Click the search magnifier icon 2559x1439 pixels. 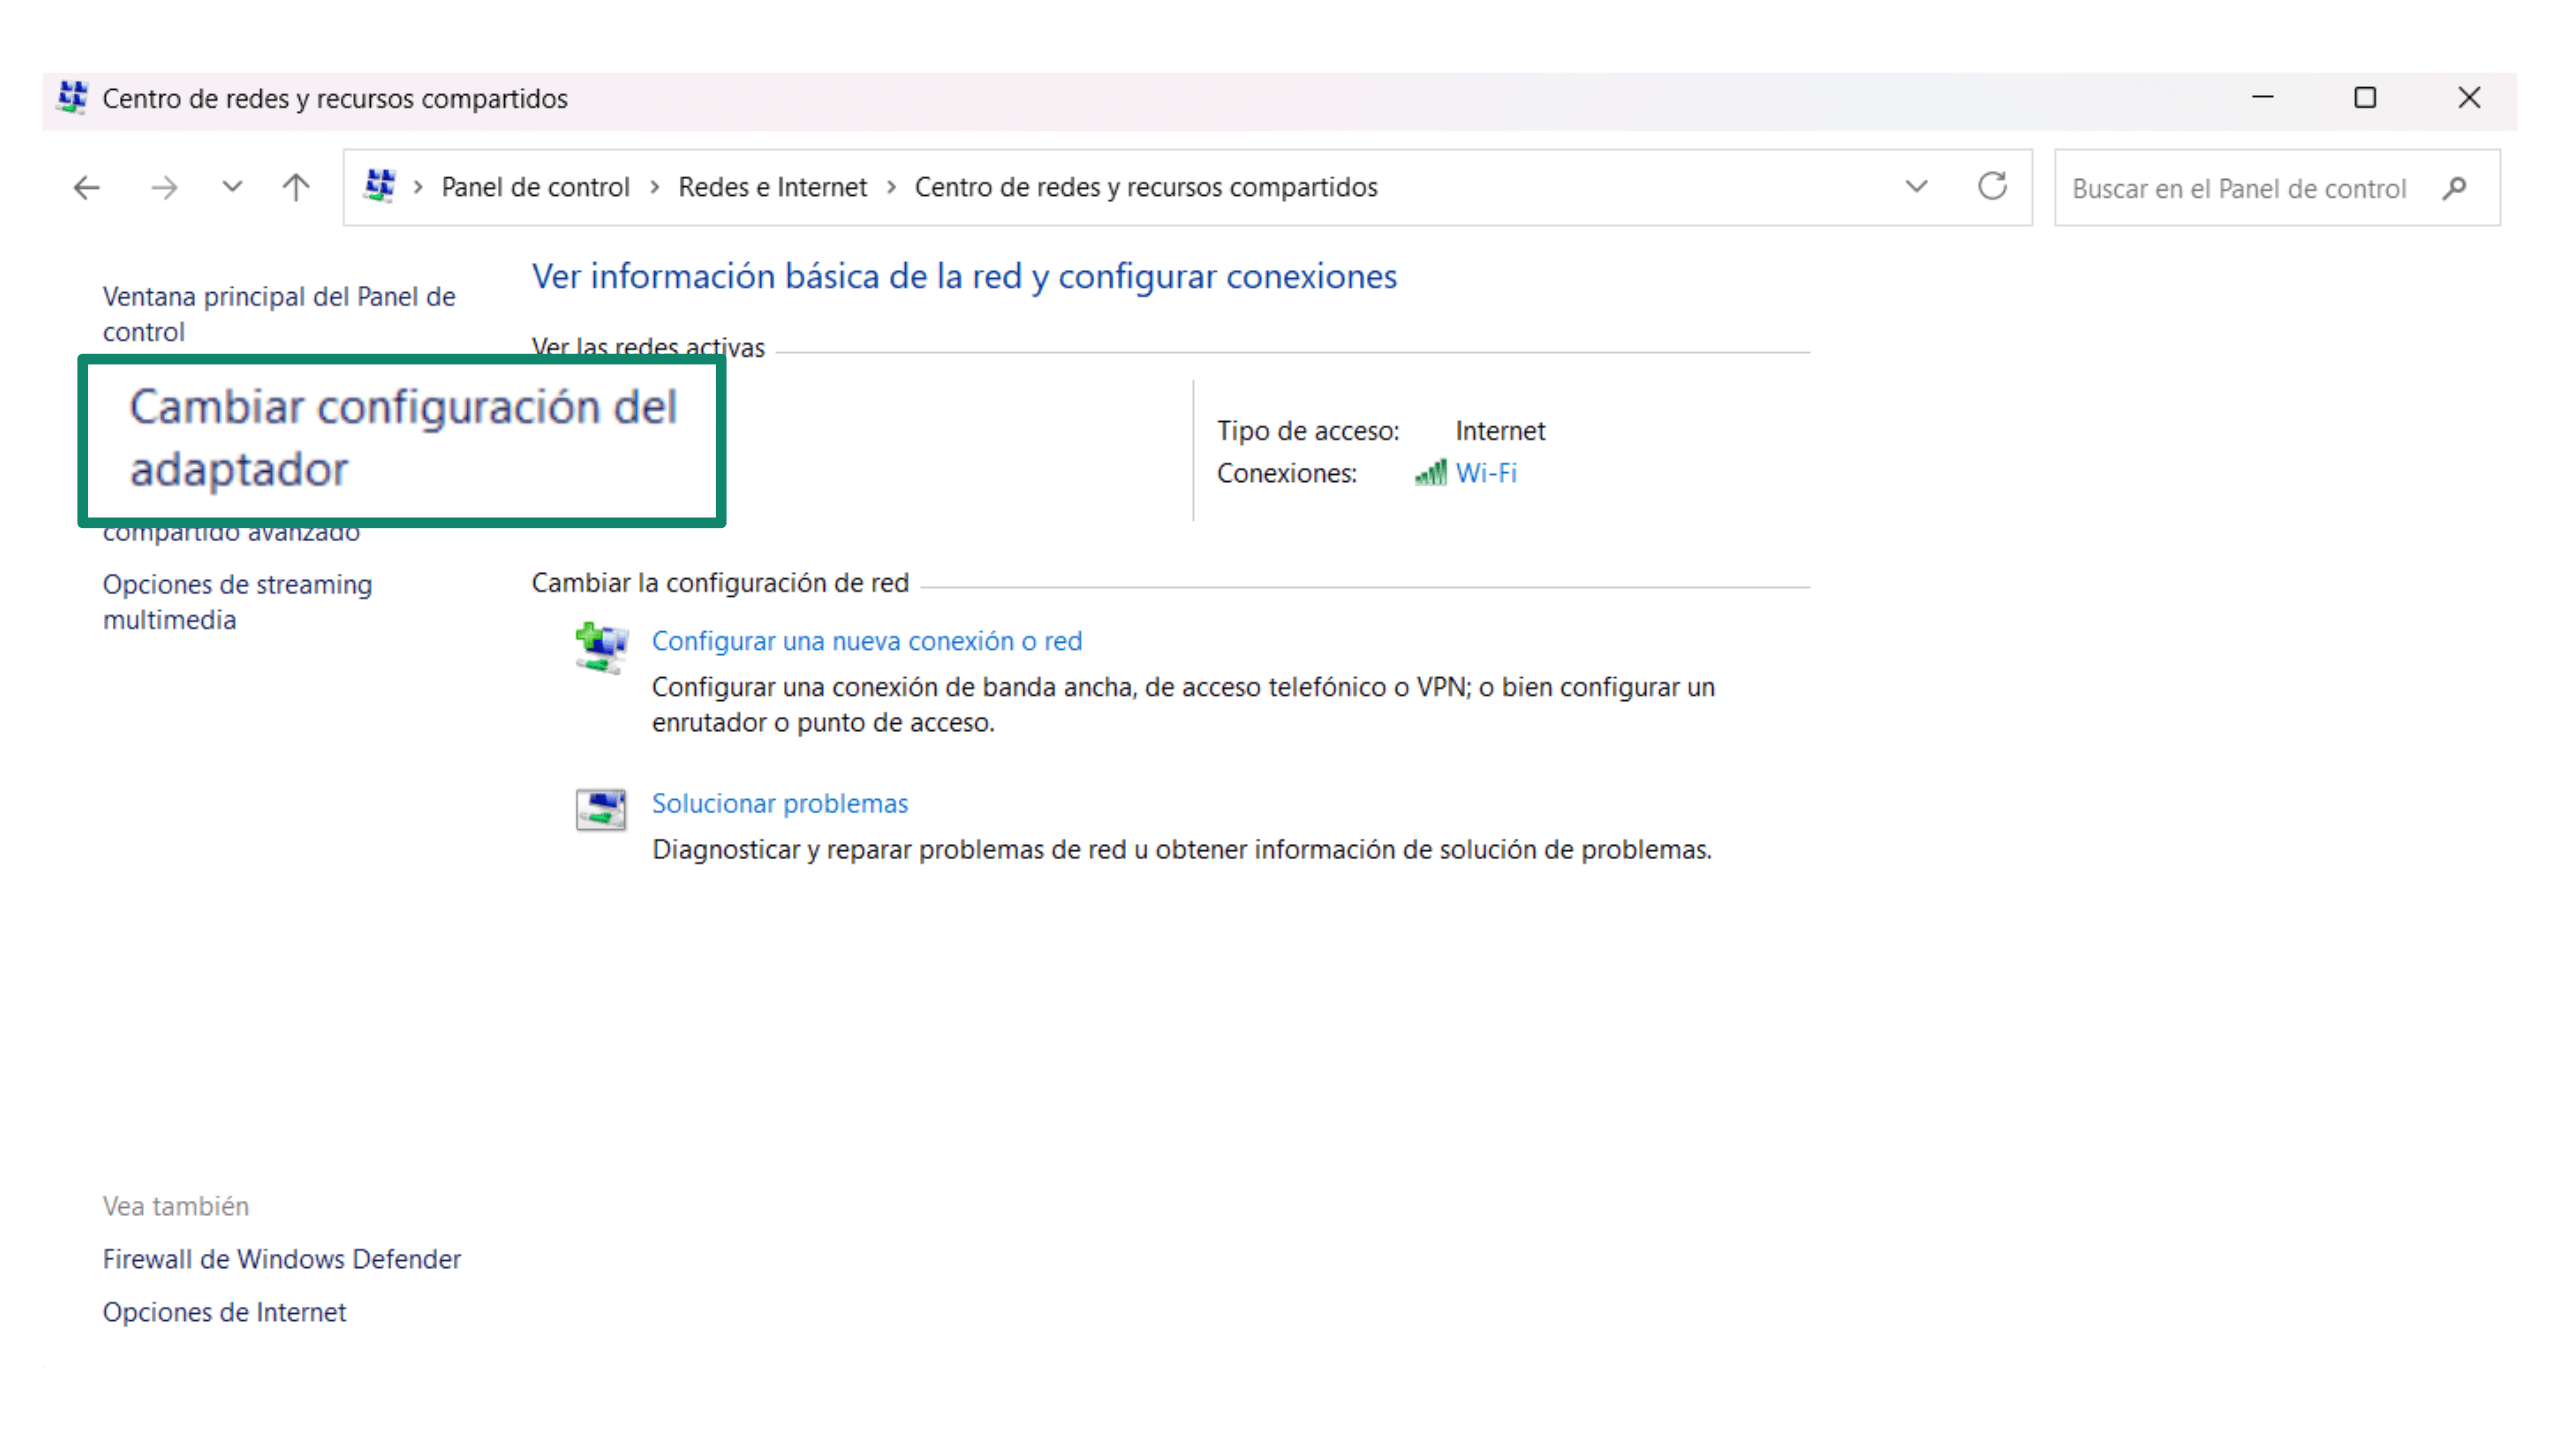[x=2455, y=188]
